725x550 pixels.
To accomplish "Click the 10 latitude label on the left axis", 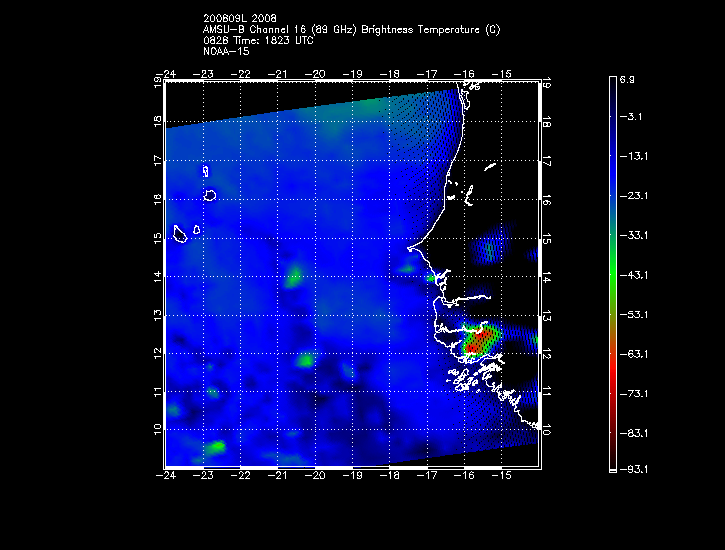I will (x=158, y=429).
